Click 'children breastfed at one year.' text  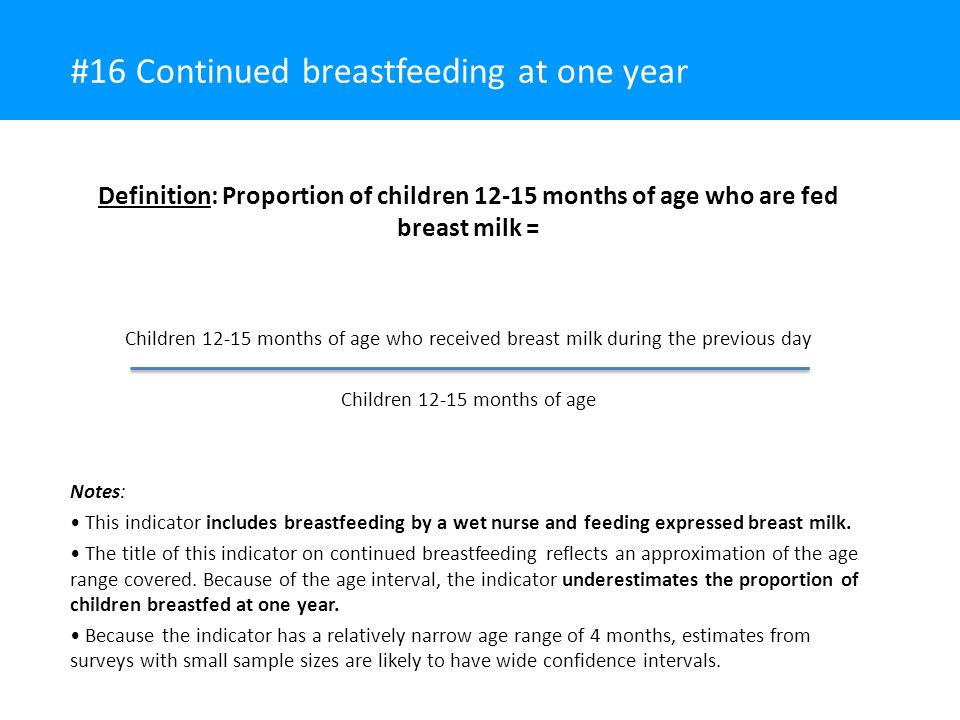[x=204, y=605]
